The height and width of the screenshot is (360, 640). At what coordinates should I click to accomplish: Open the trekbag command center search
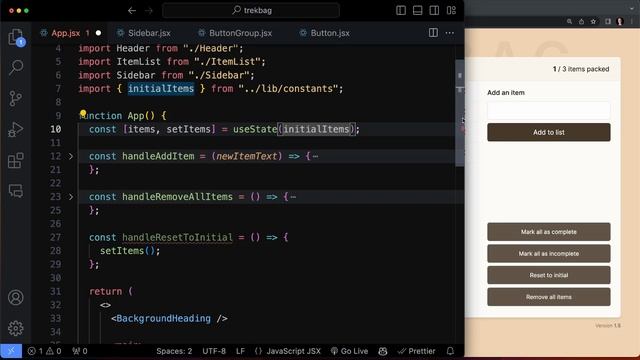[251, 11]
